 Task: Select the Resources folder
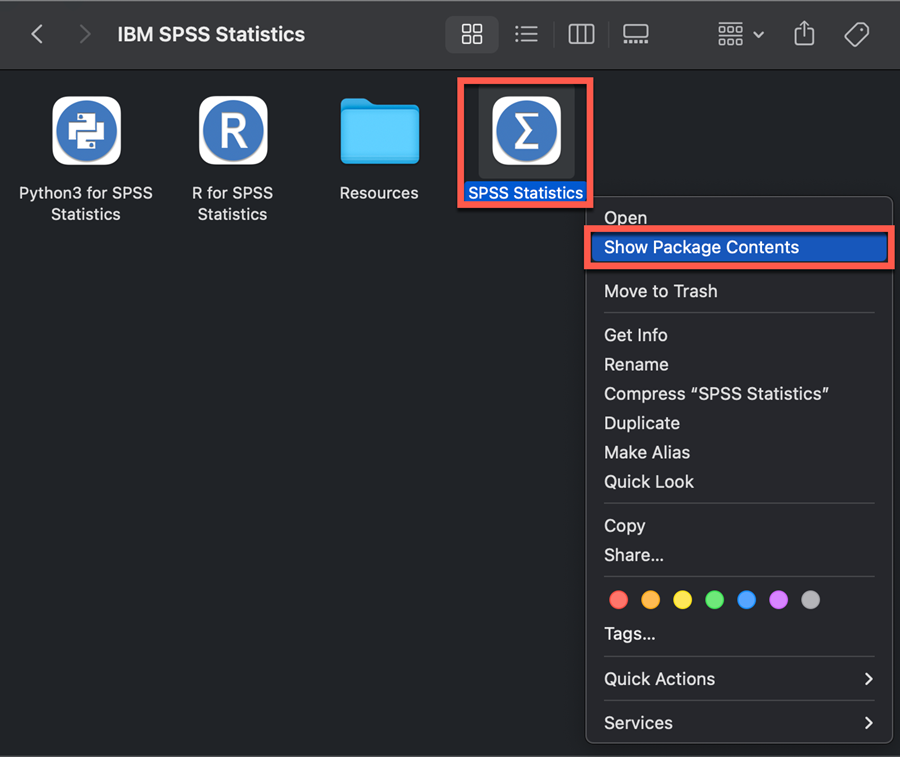tap(379, 131)
